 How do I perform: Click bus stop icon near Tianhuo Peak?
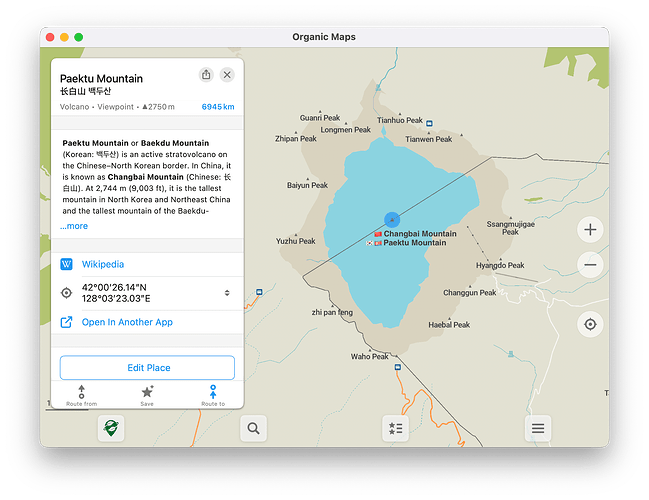430,123
